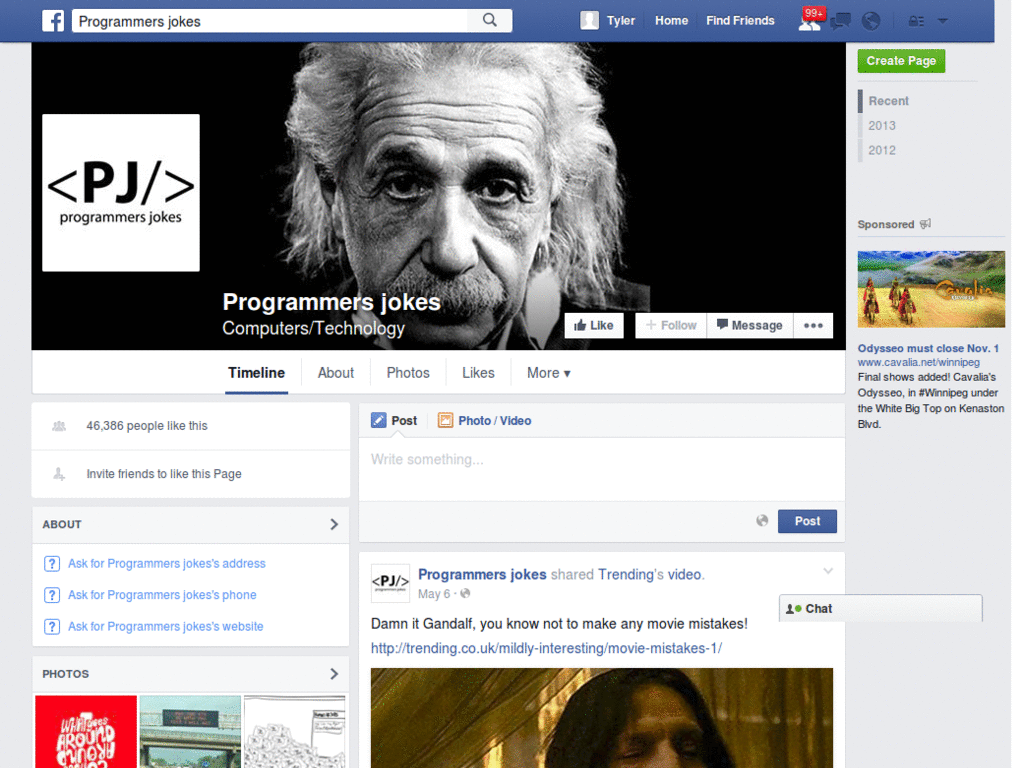Open the post options chevron
This screenshot has width=1024, height=768.
[828, 571]
